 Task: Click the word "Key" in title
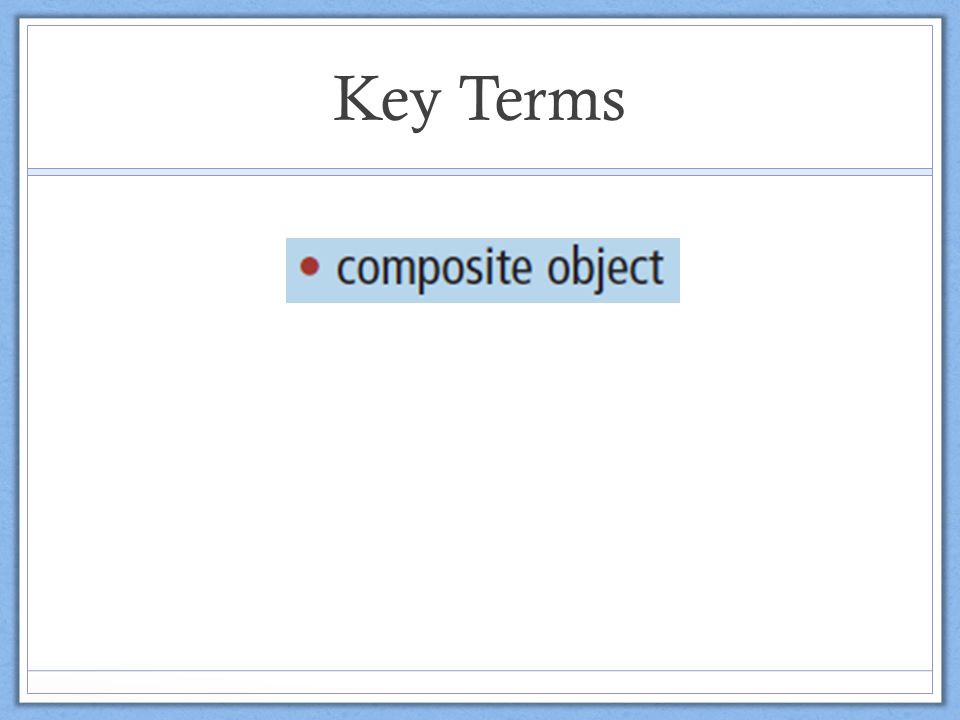(387, 100)
